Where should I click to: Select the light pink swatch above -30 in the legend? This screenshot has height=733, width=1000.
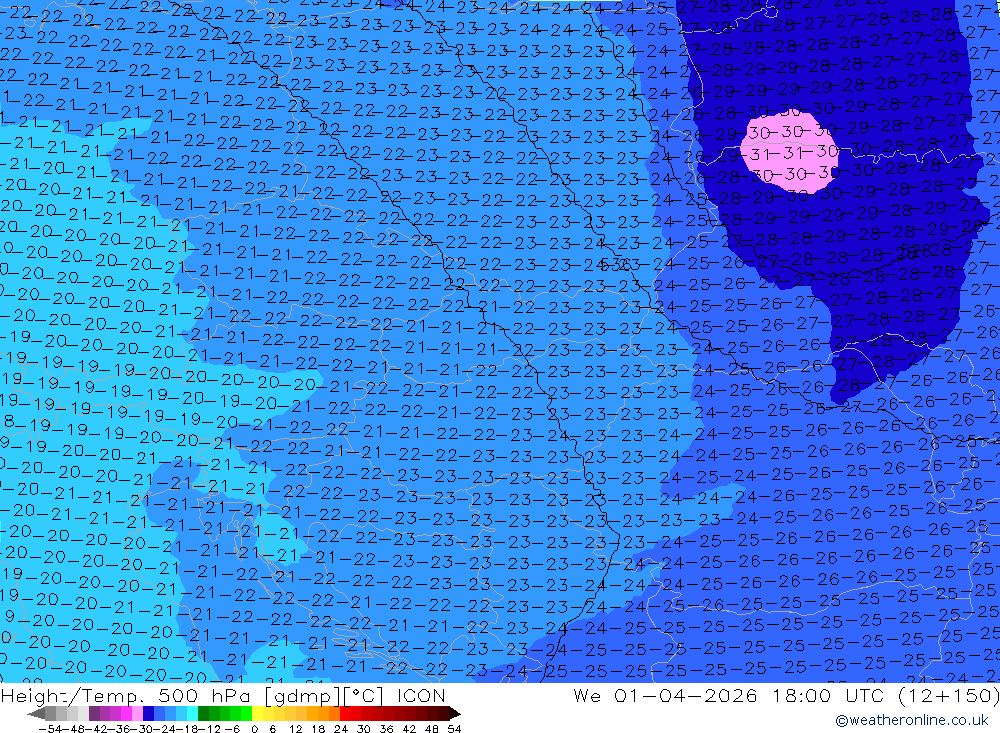137,713
